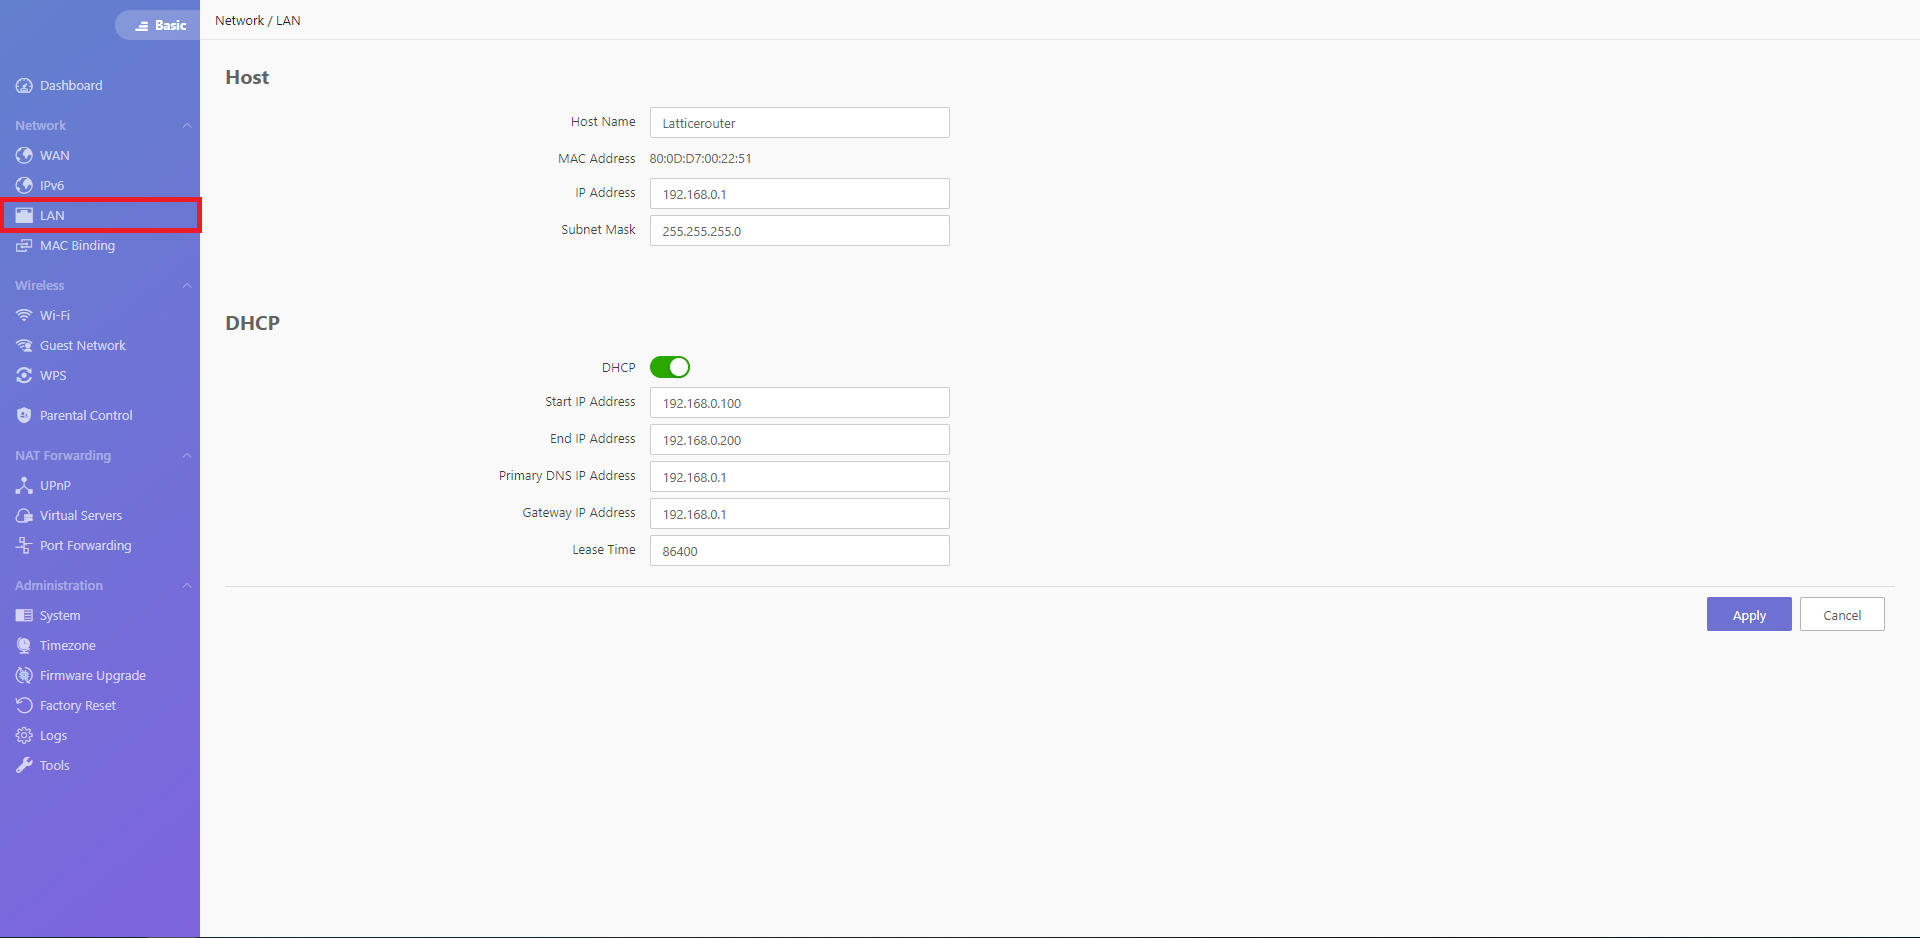Click the LAN folder icon
Viewport: 1920px width, 938px height.
click(x=24, y=216)
